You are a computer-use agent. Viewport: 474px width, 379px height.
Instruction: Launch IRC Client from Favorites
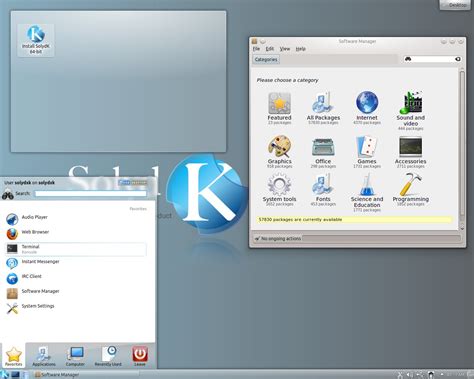tap(76, 277)
